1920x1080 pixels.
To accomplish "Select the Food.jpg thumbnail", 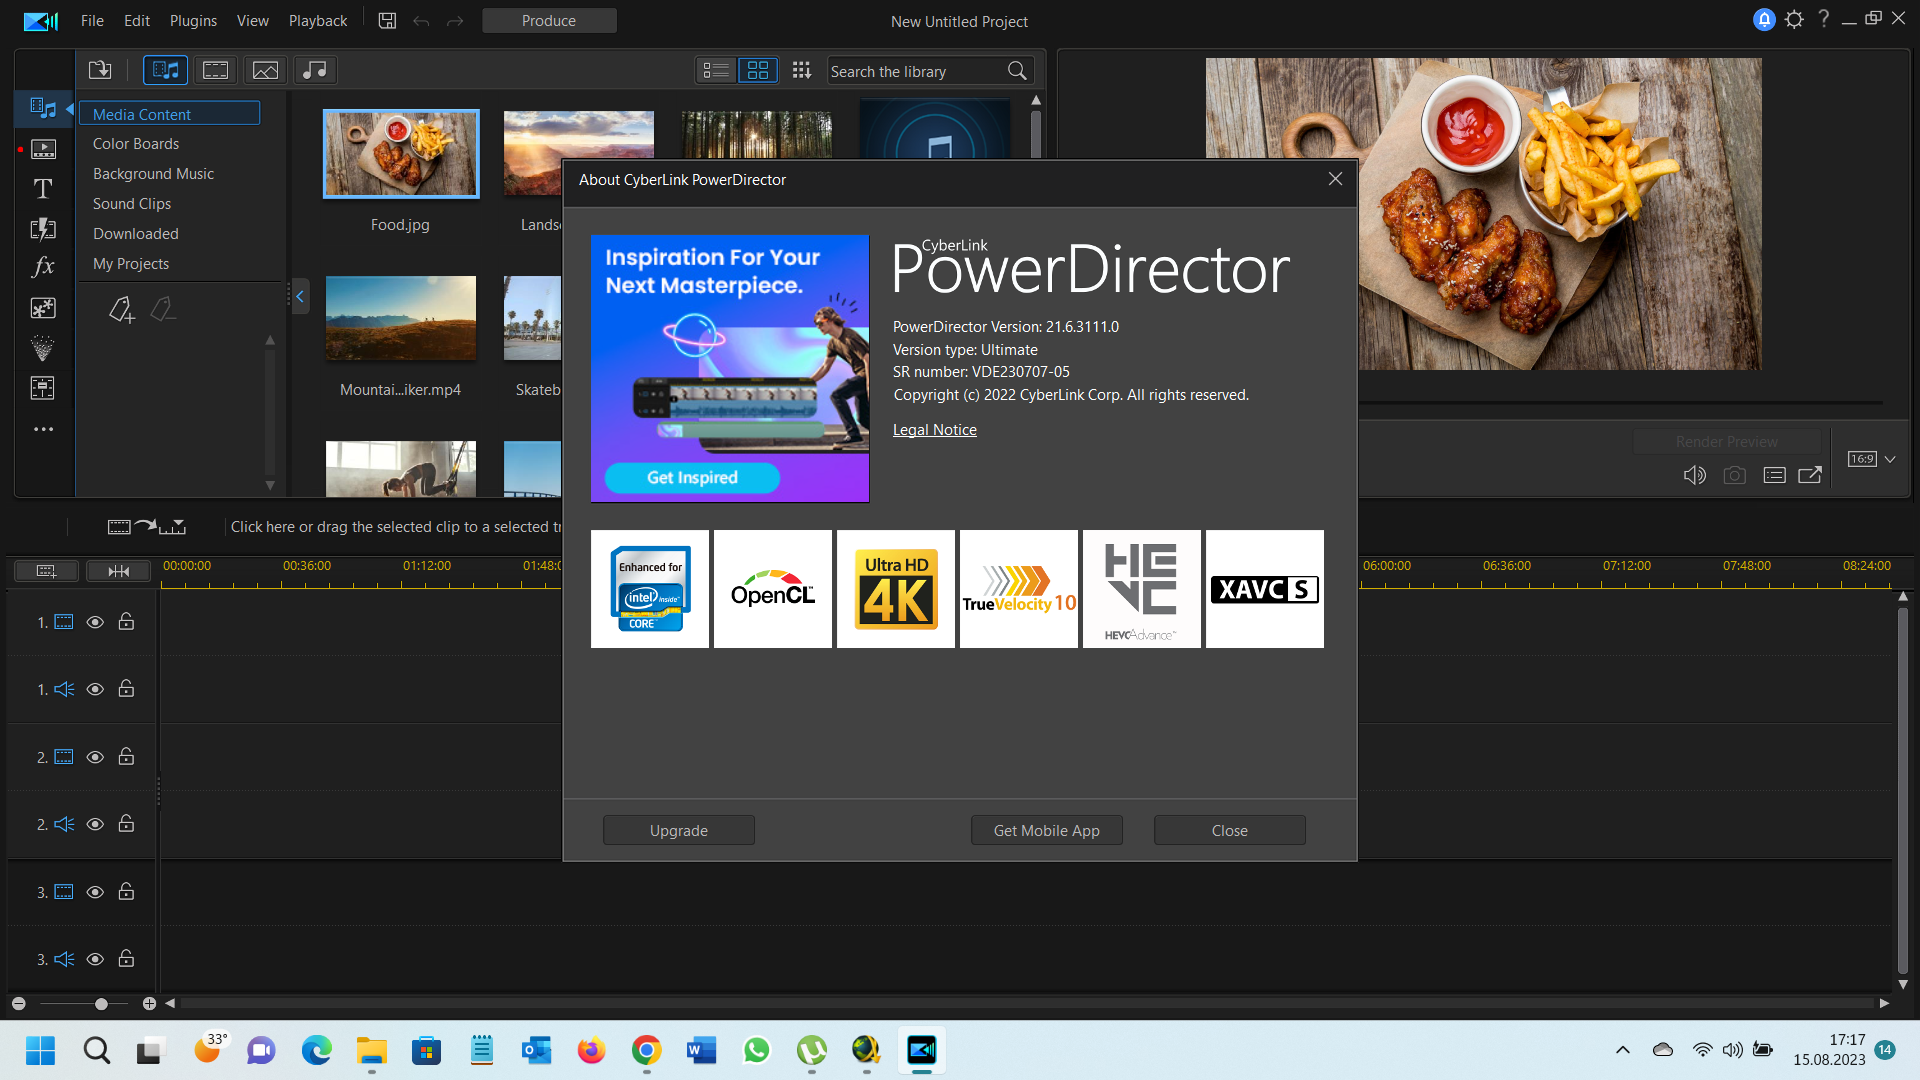I will pyautogui.click(x=401, y=154).
